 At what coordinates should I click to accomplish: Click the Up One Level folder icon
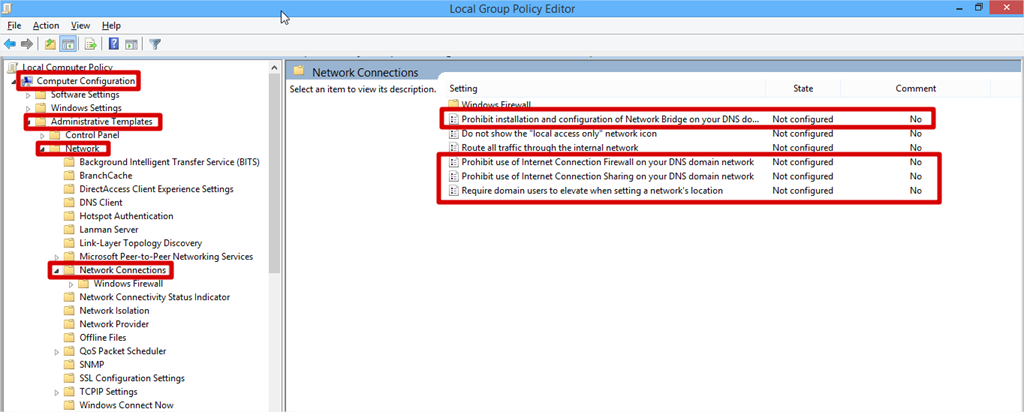(50, 44)
